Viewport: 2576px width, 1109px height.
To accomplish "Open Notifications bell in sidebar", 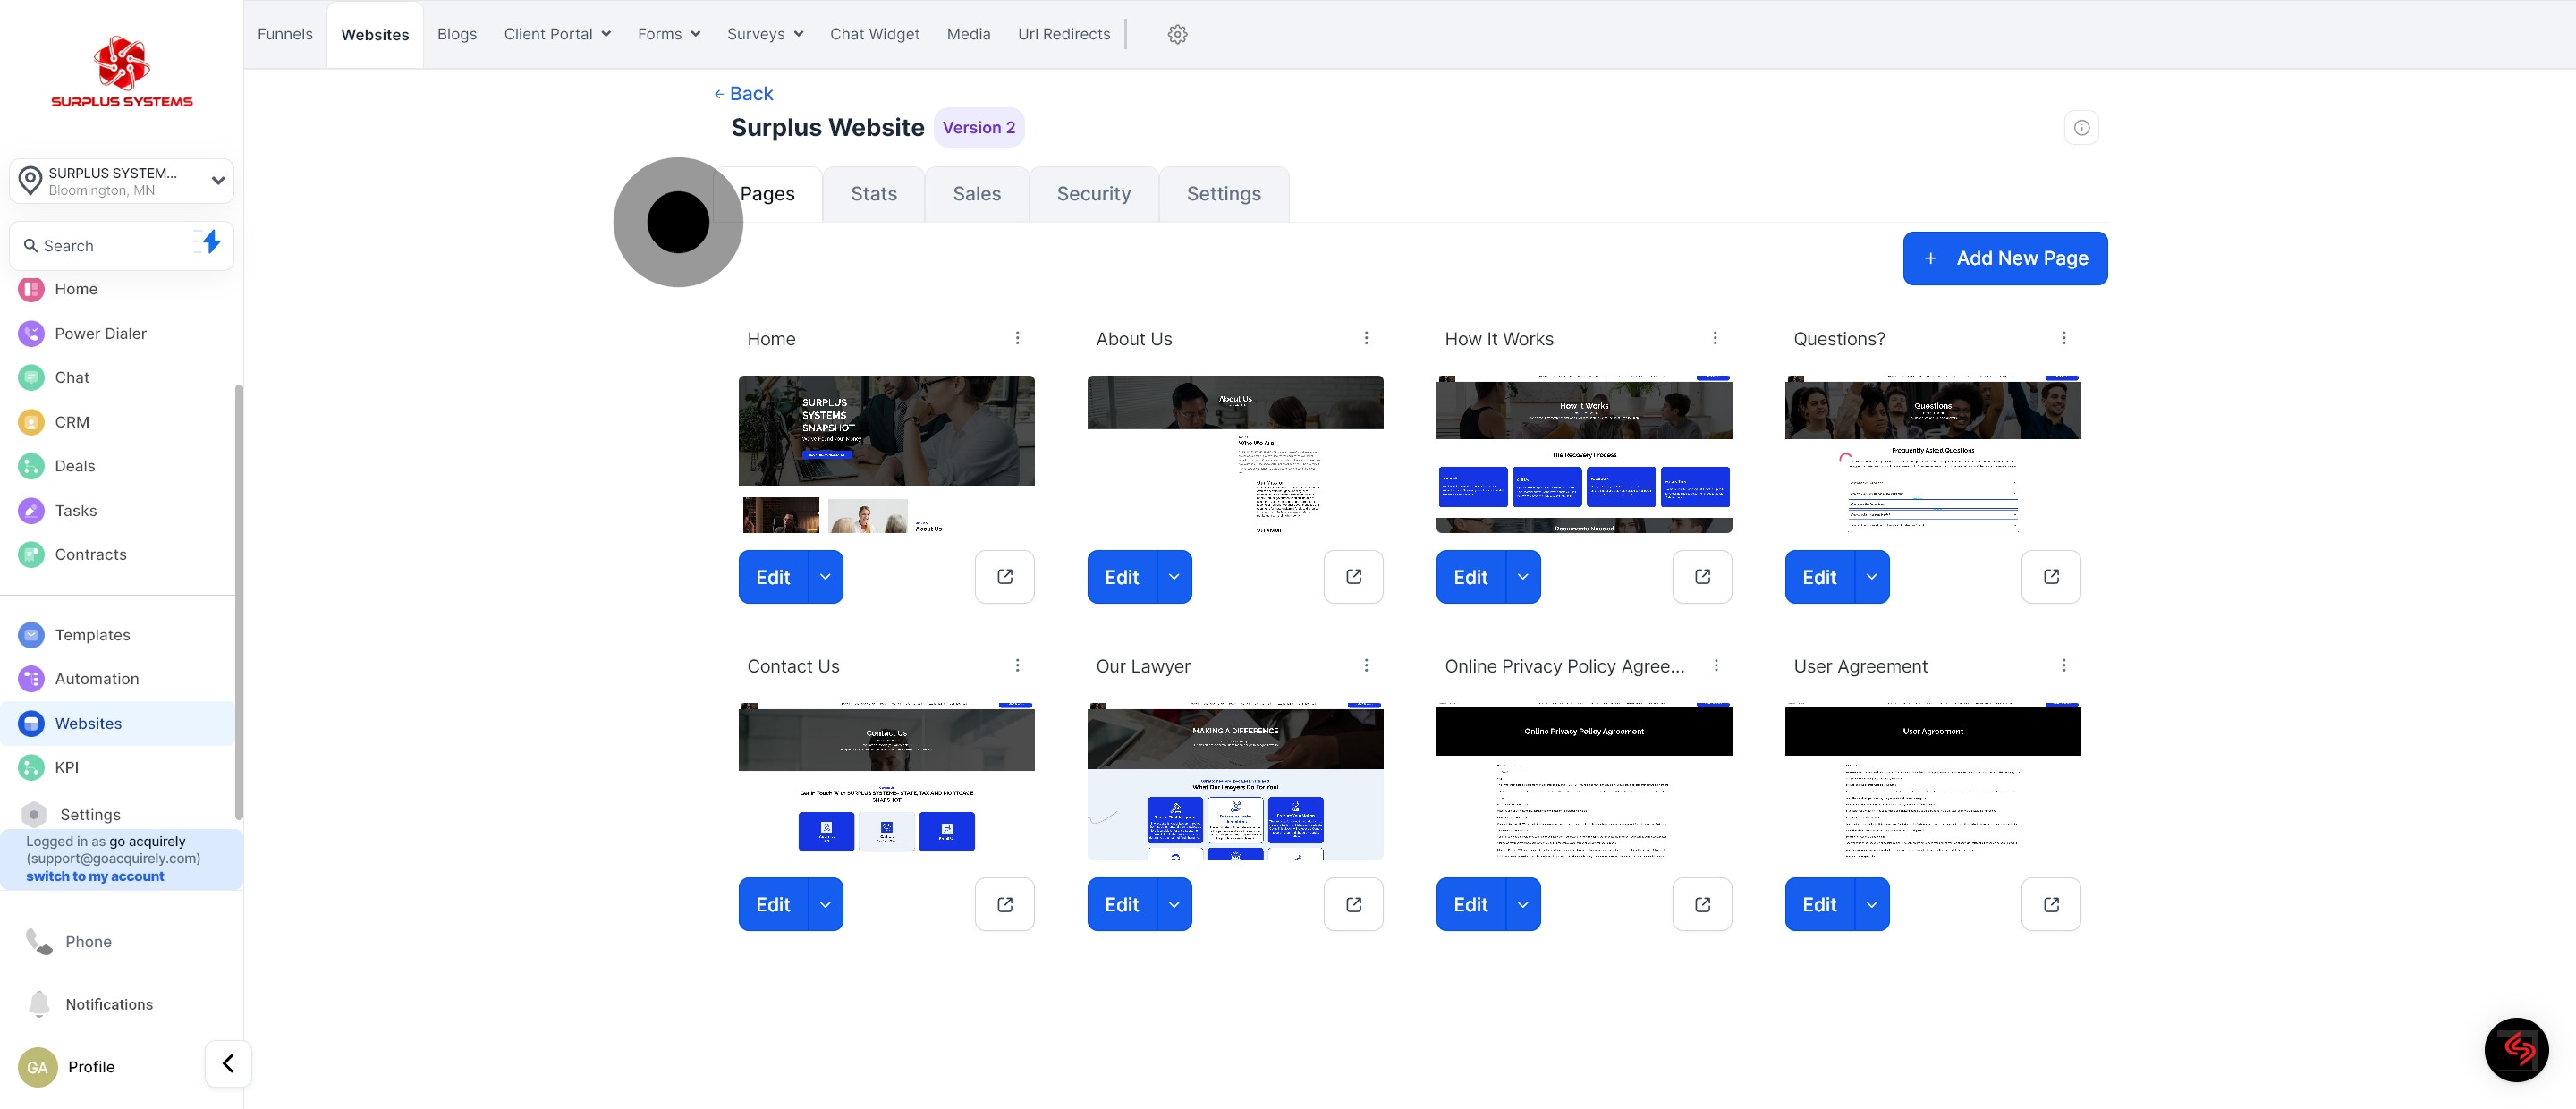I will coord(108,1004).
